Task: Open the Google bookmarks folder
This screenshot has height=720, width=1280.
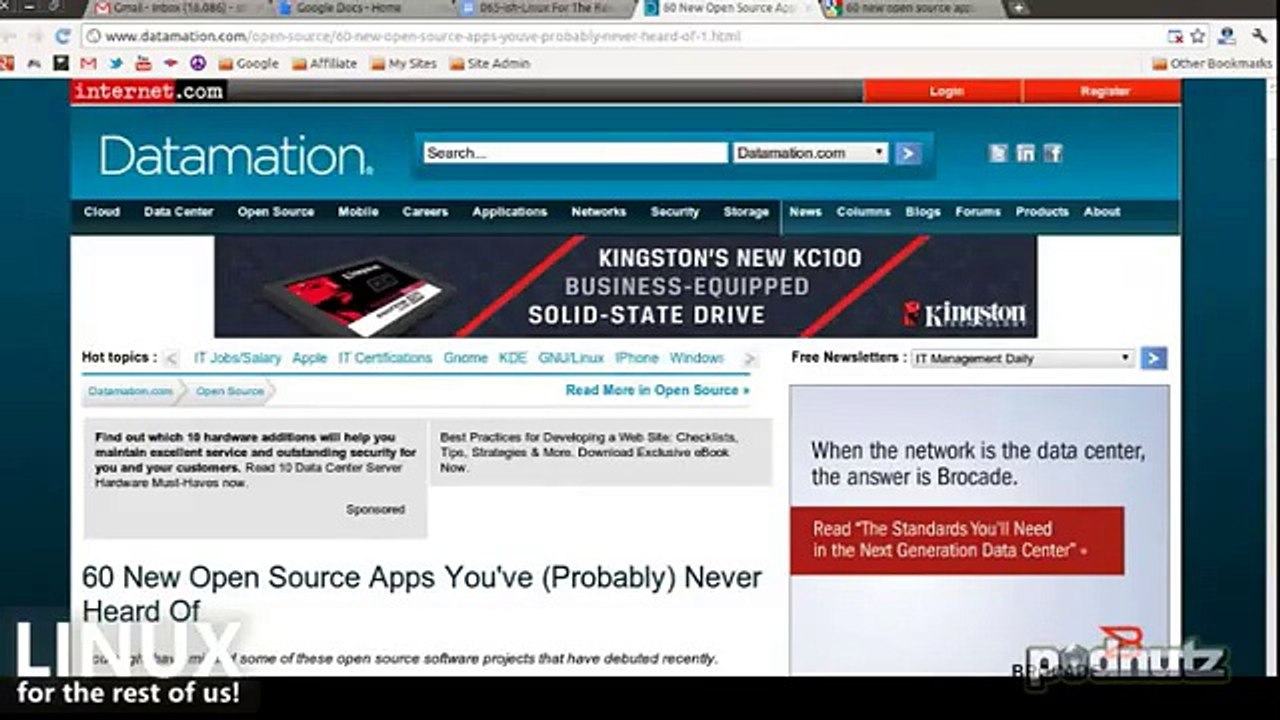Action: [248, 63]
